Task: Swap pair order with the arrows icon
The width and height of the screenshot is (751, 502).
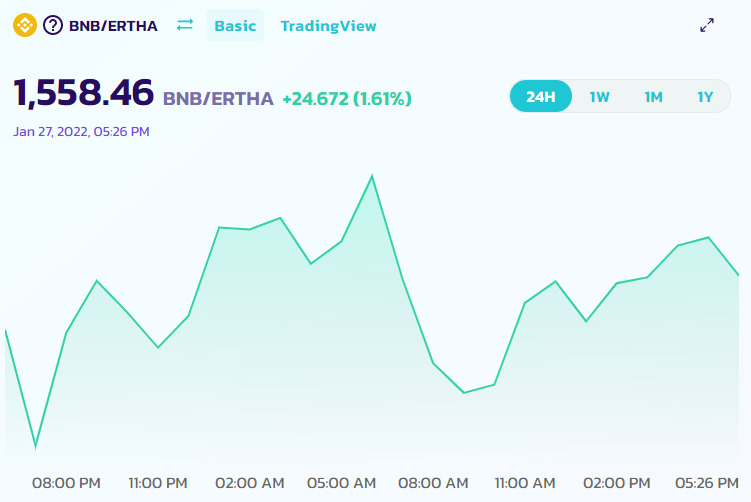Action: (x=185, y=24)
